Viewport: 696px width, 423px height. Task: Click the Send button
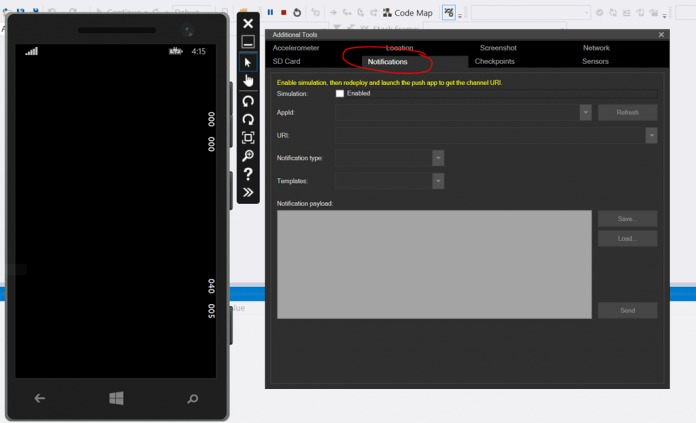(627, 311)
